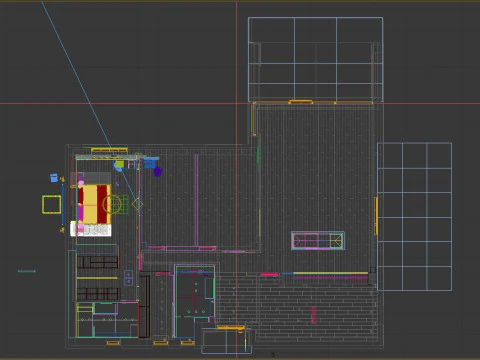Pick the orange window bar on top wall
480x360 pixels.
click(301, 101)
